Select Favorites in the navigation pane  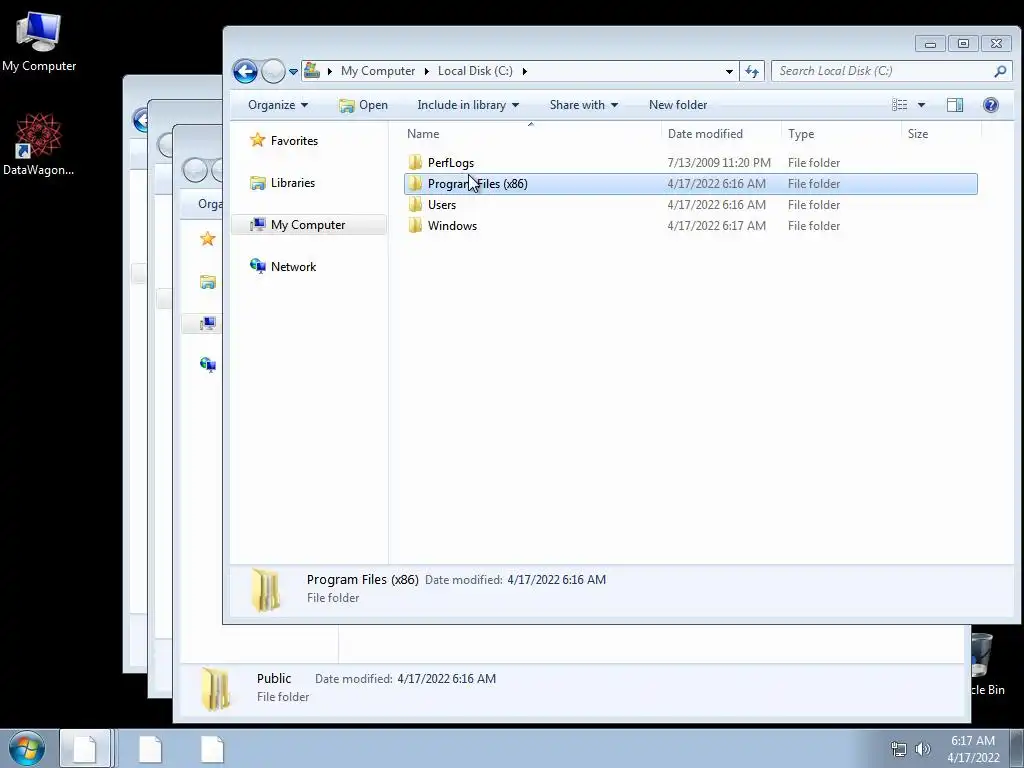[294, 140]
